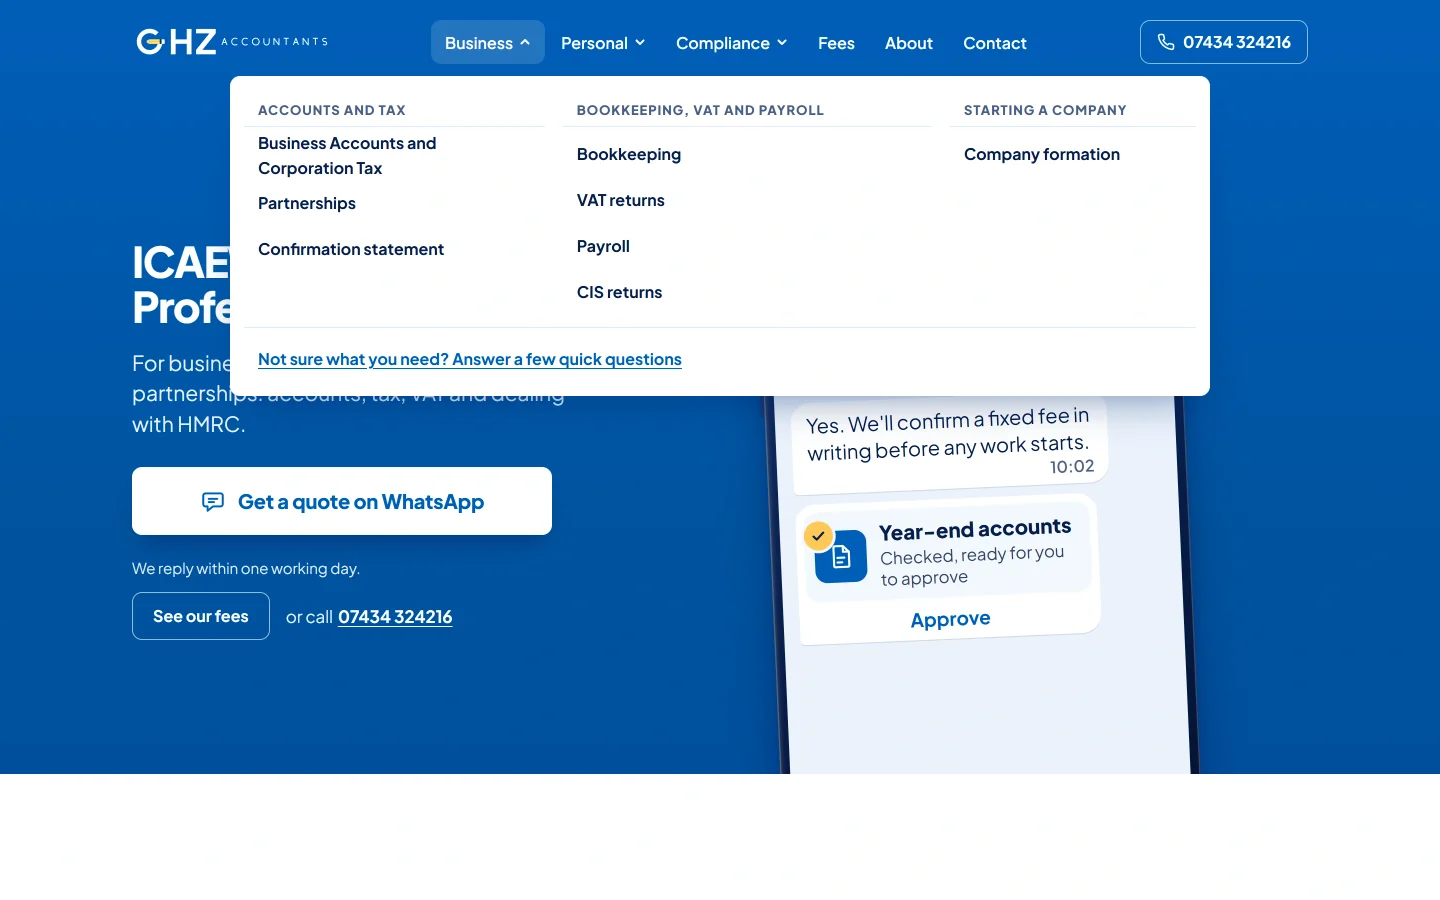1440x900 pixels.
Task: Open the Fees page
Action: click(x=836, y=43)
